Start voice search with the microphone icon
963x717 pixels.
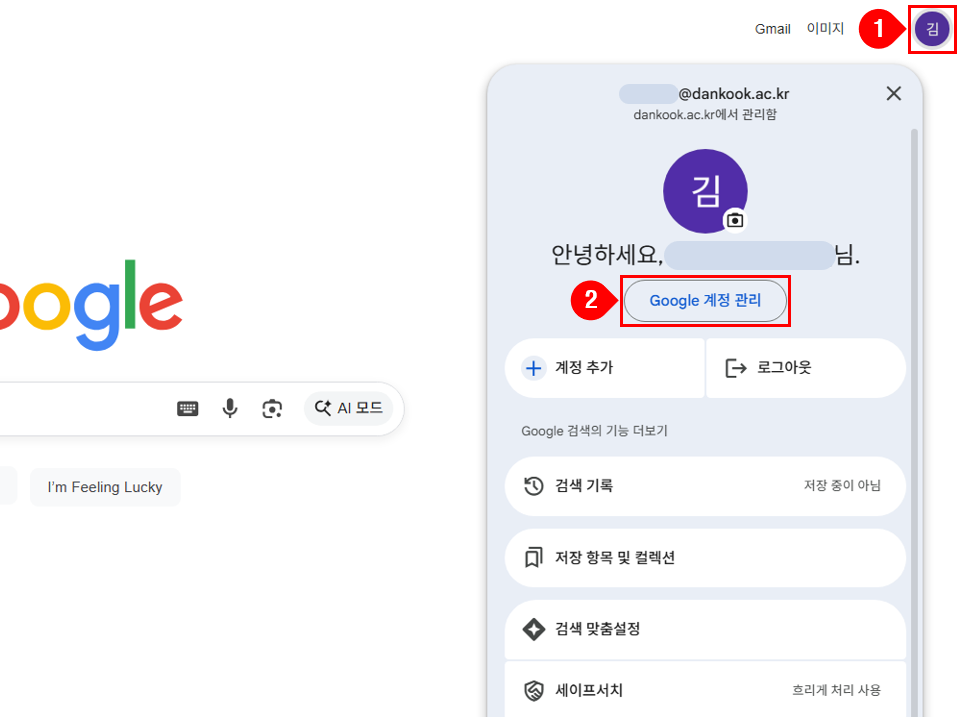[230, 408]
